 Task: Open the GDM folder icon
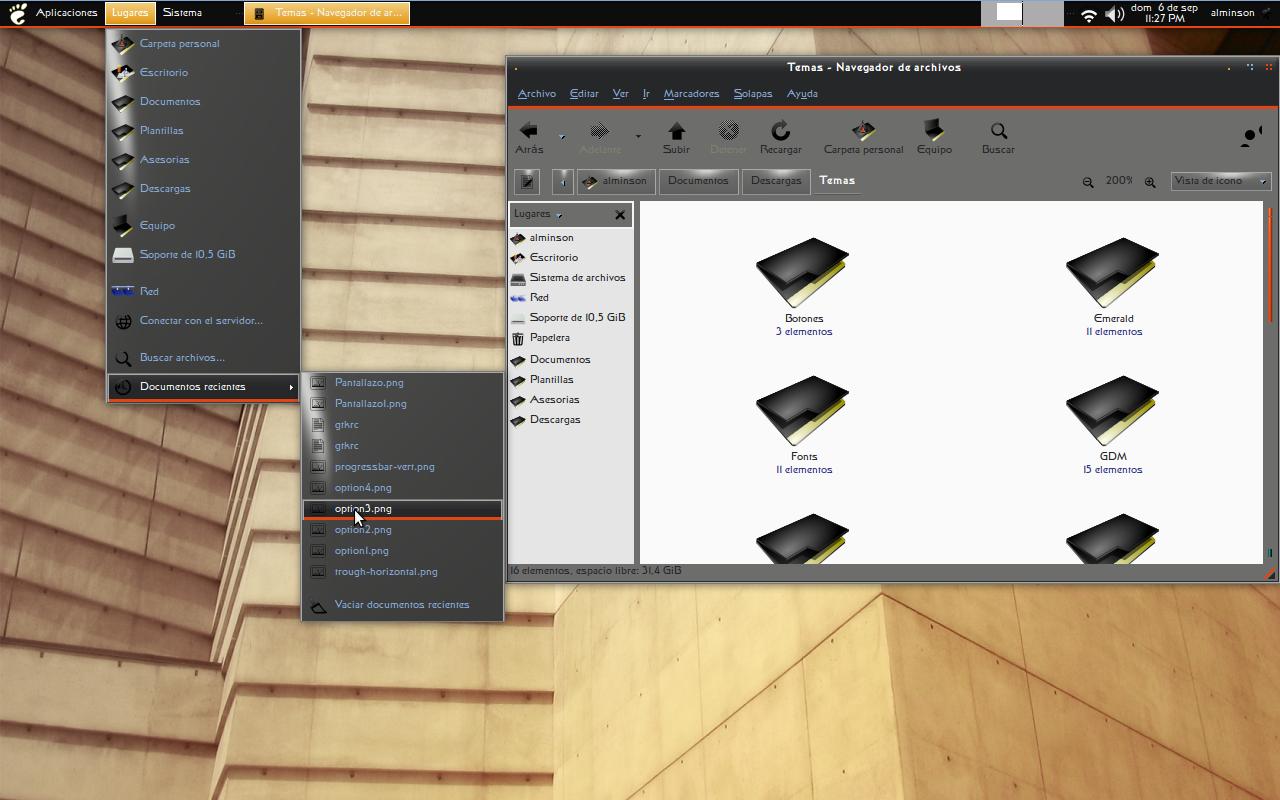(x=1113, y=410)
